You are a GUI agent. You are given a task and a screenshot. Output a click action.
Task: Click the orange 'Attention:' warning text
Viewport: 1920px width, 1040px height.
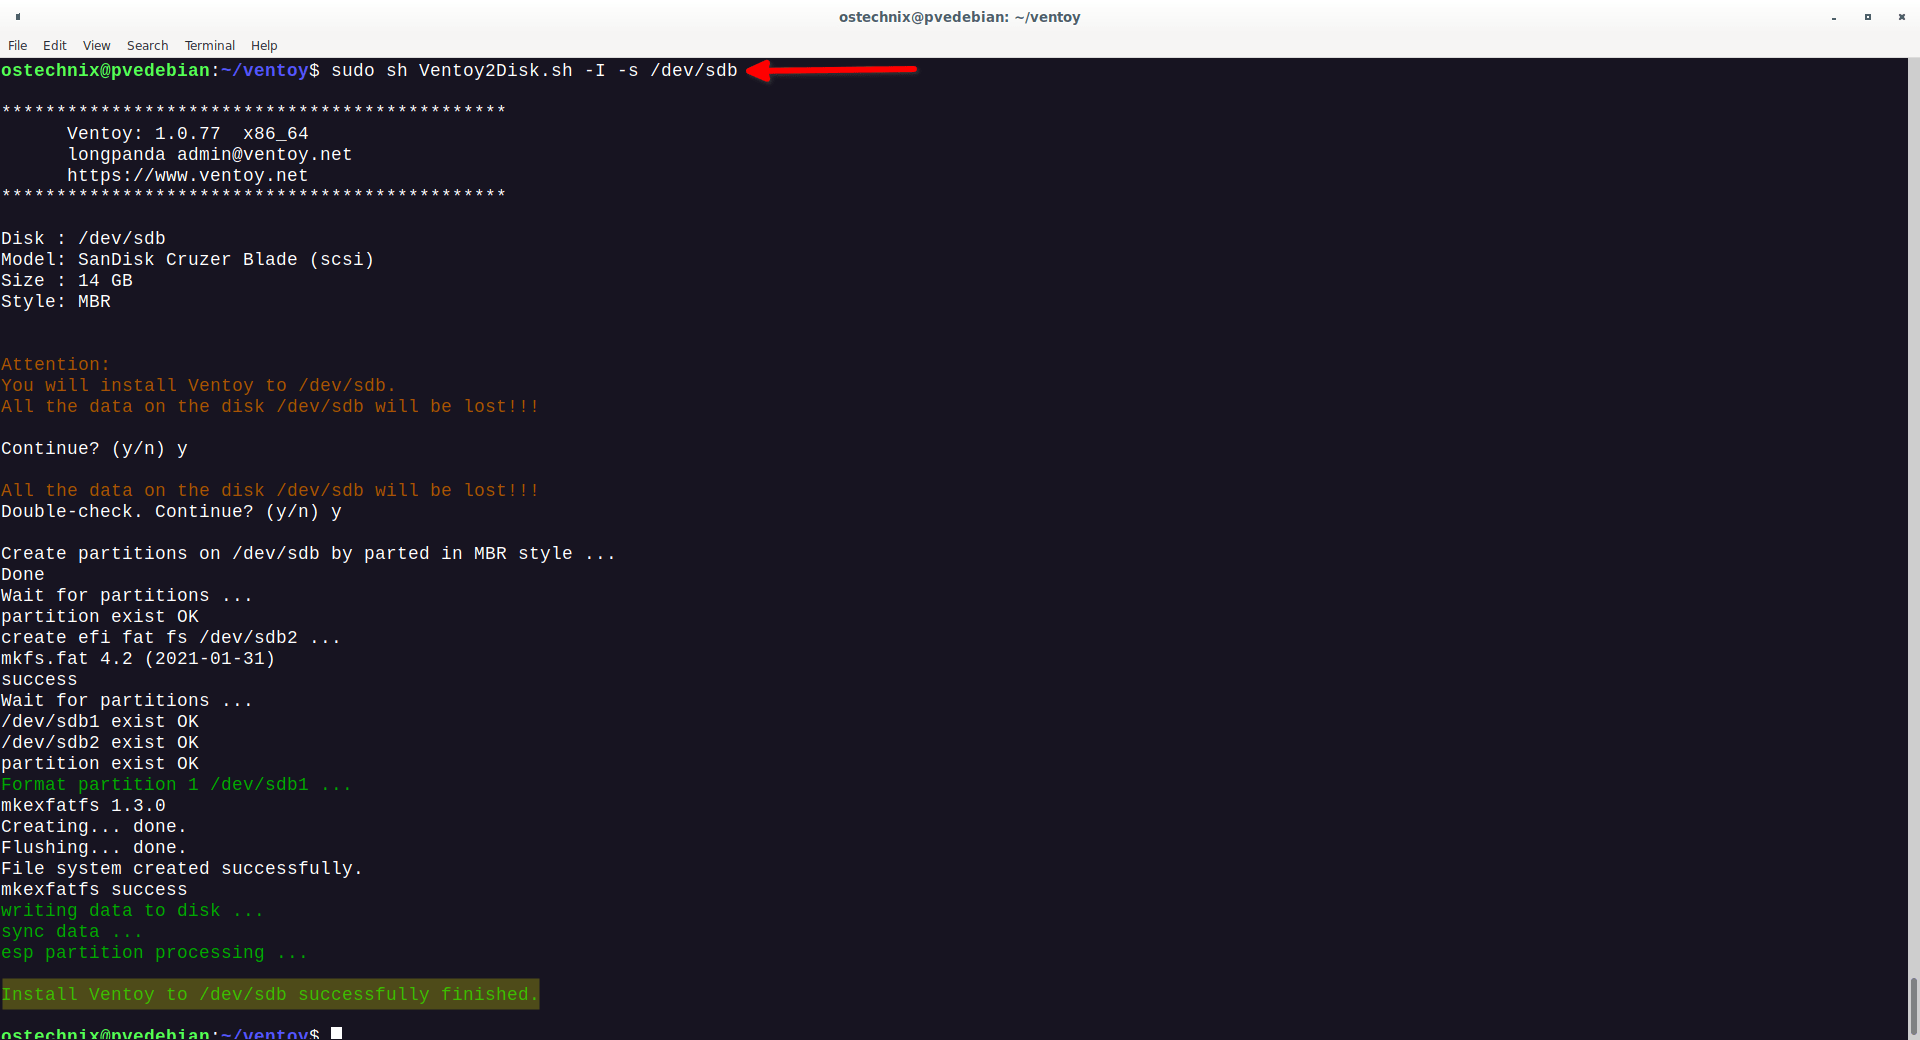(55, 364)
